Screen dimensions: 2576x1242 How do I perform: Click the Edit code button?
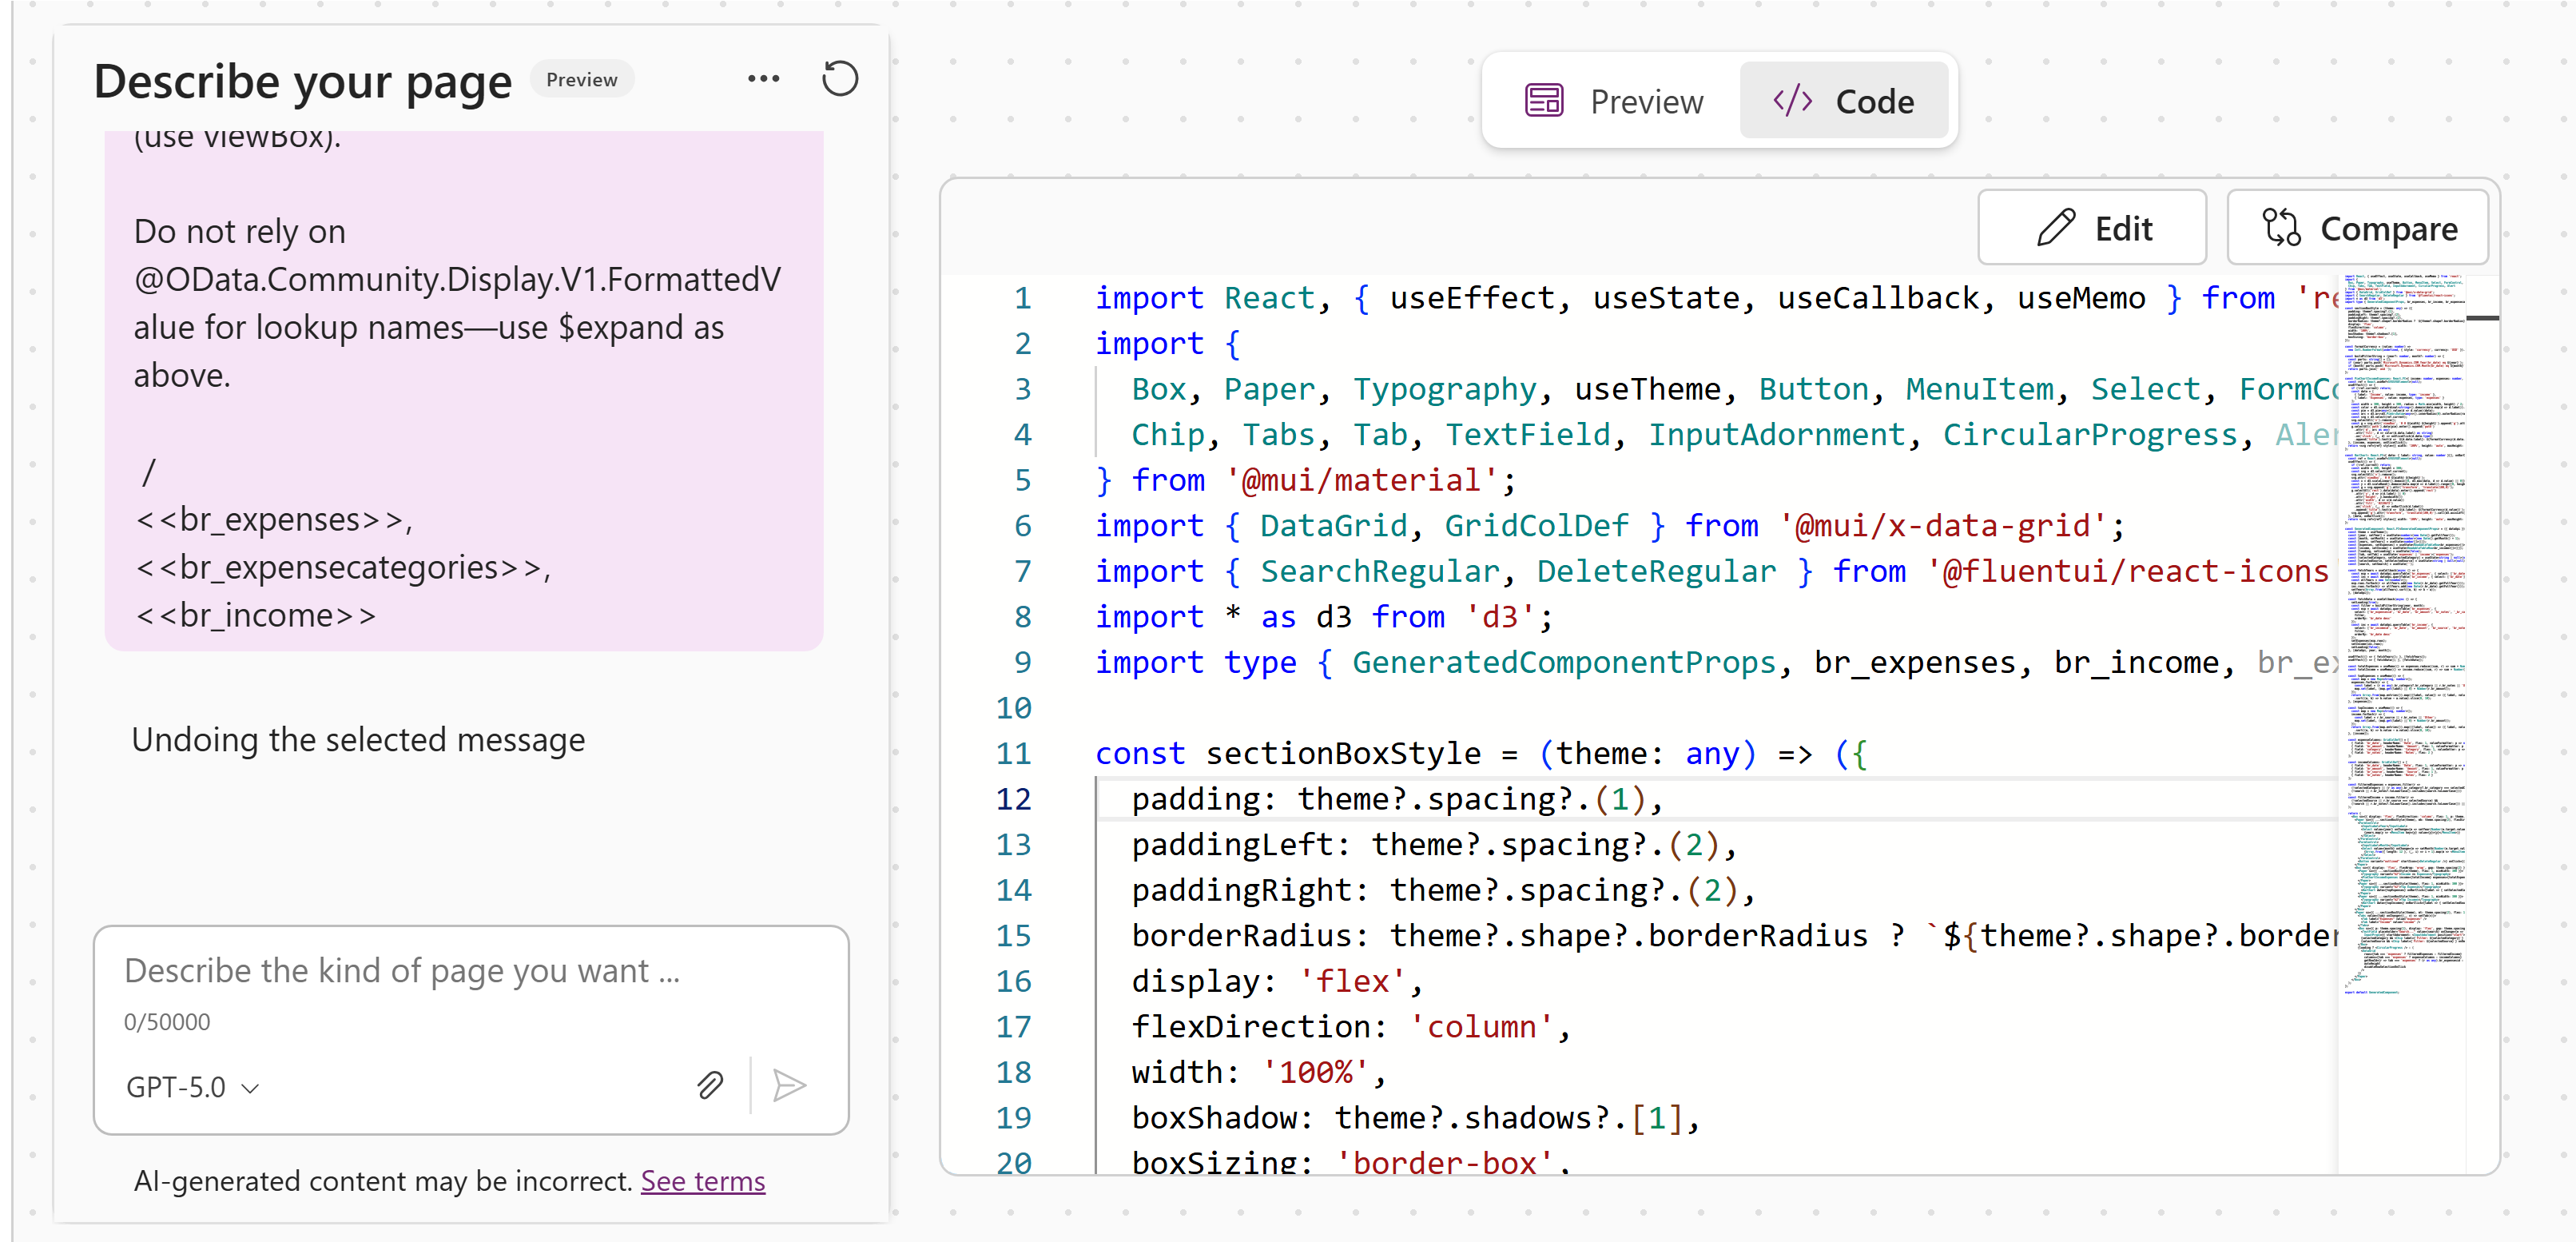2092,228
